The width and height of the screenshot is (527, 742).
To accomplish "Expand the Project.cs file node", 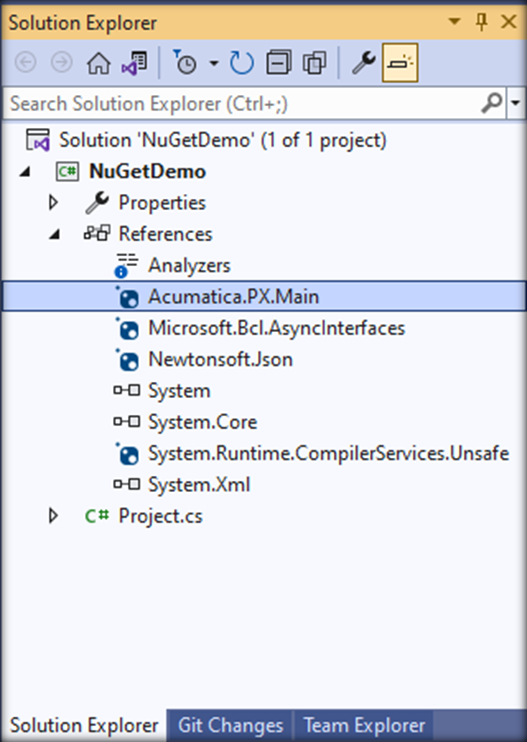I will [53, 516].
